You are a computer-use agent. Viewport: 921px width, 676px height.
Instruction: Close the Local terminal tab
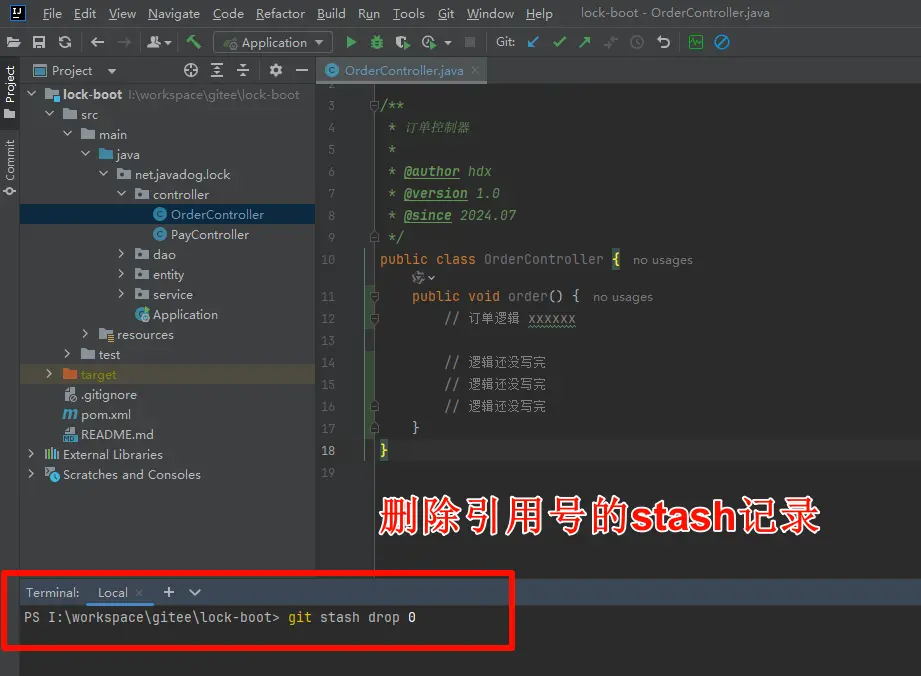139,593
